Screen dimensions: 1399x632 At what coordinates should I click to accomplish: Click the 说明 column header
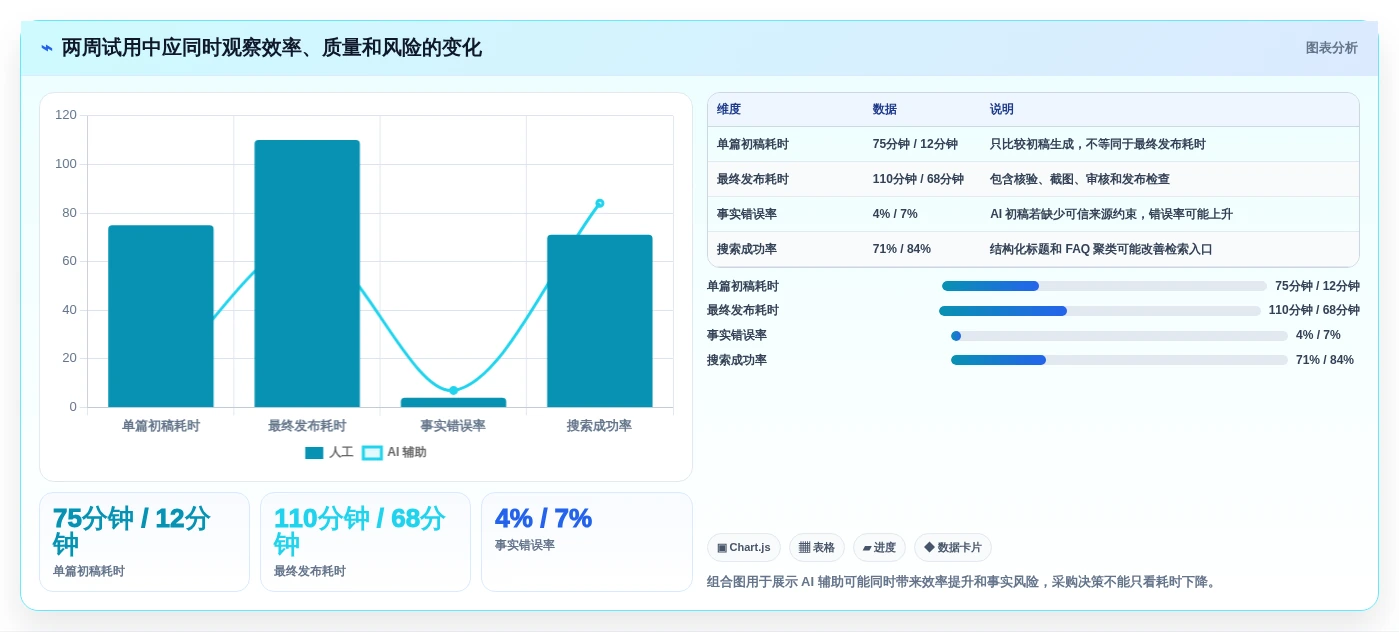(x=1002, y=110)
